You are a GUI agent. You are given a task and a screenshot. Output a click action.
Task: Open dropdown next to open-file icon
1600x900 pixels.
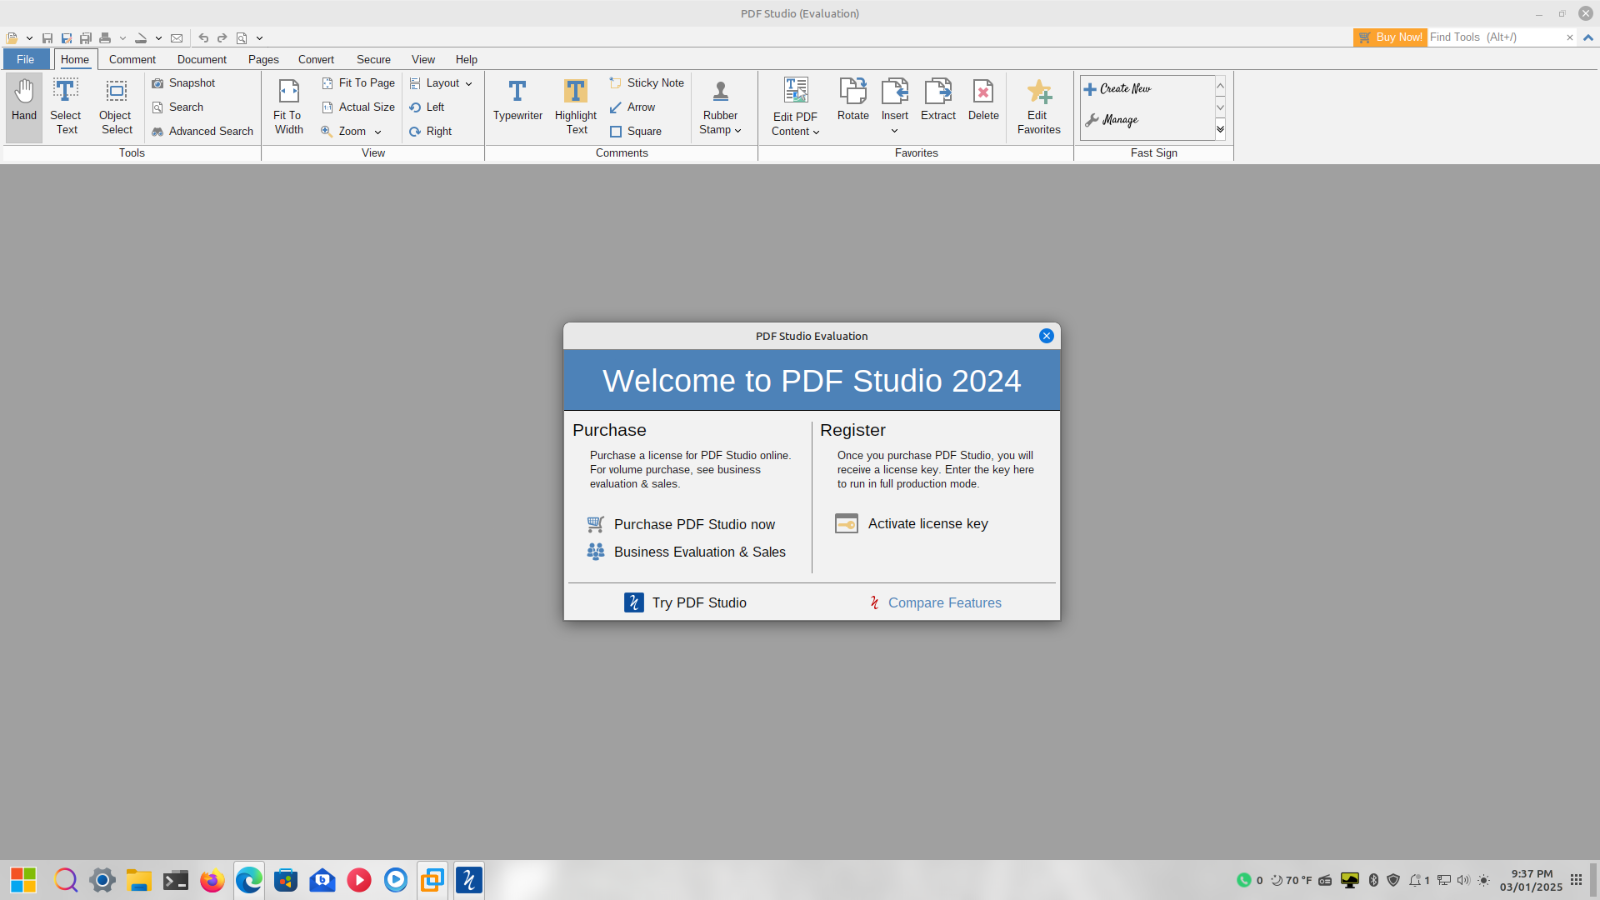[29, 38]
